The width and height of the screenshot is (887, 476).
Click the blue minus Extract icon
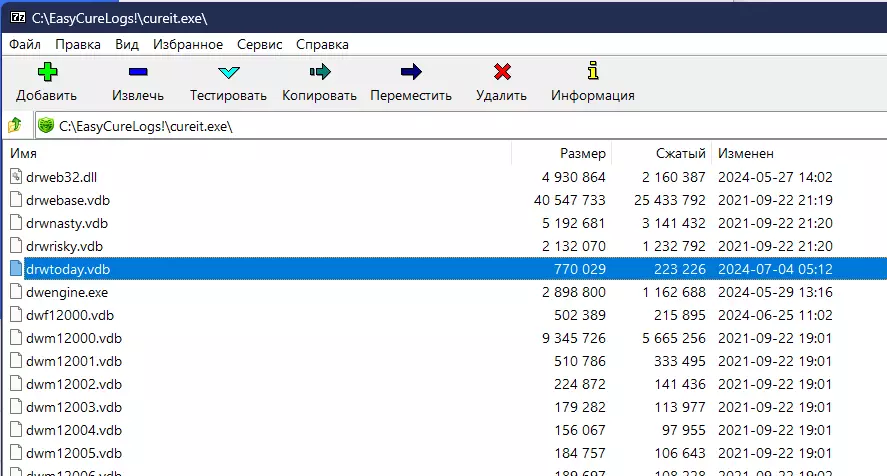click(138, 72)
